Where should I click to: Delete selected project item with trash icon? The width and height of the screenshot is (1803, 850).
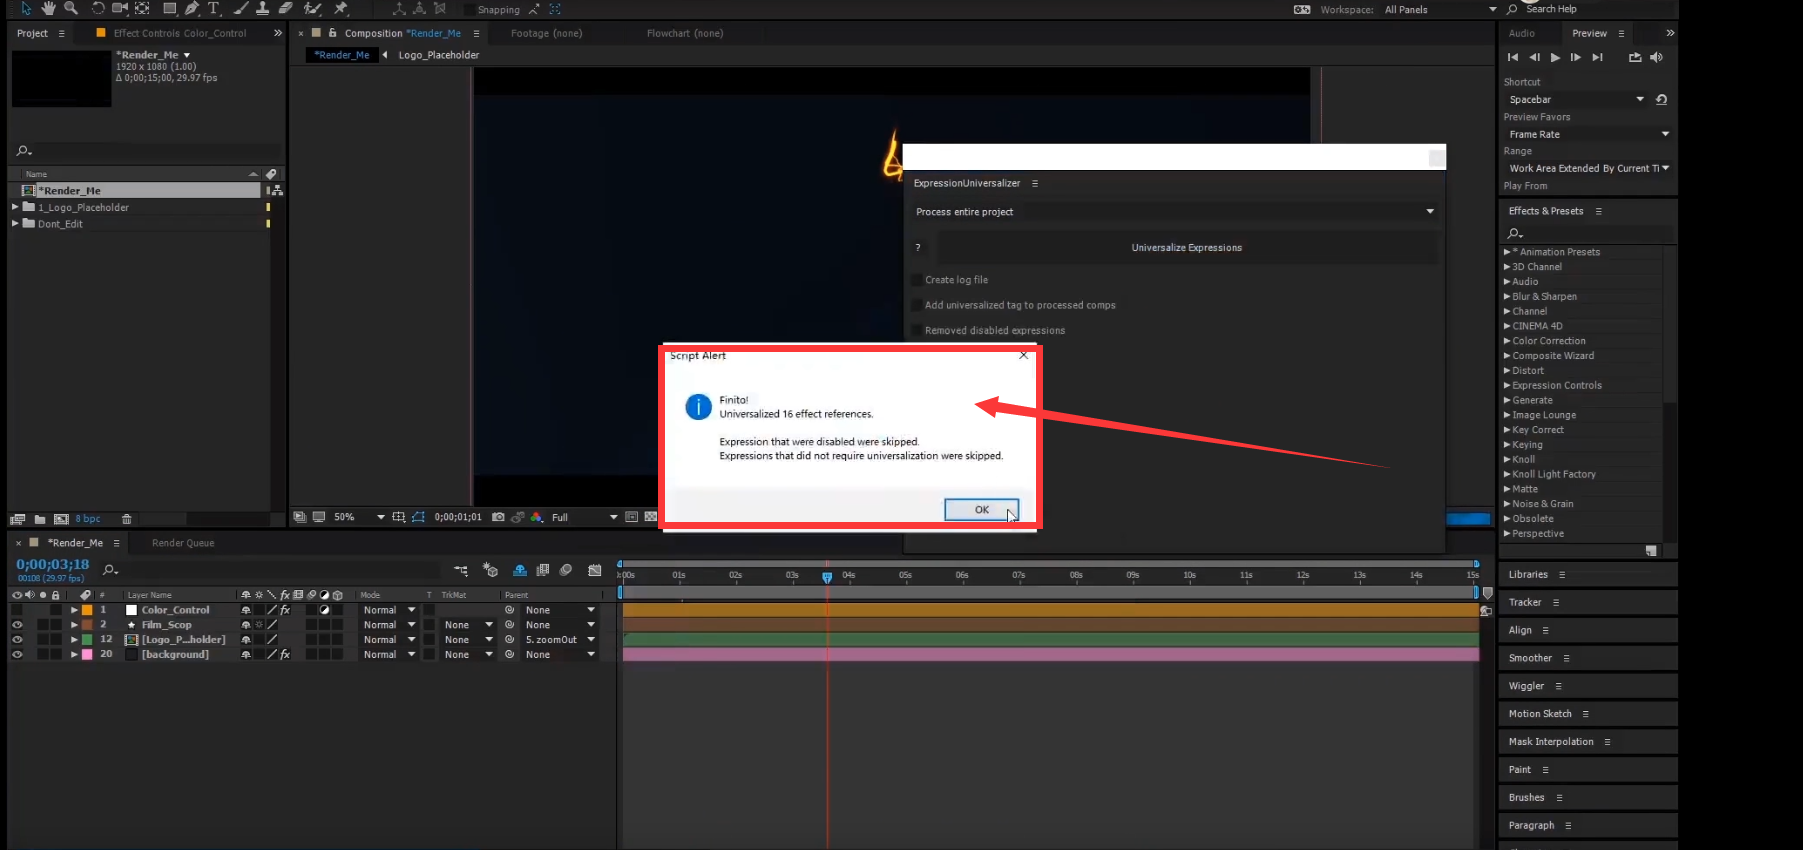(127, 519)
